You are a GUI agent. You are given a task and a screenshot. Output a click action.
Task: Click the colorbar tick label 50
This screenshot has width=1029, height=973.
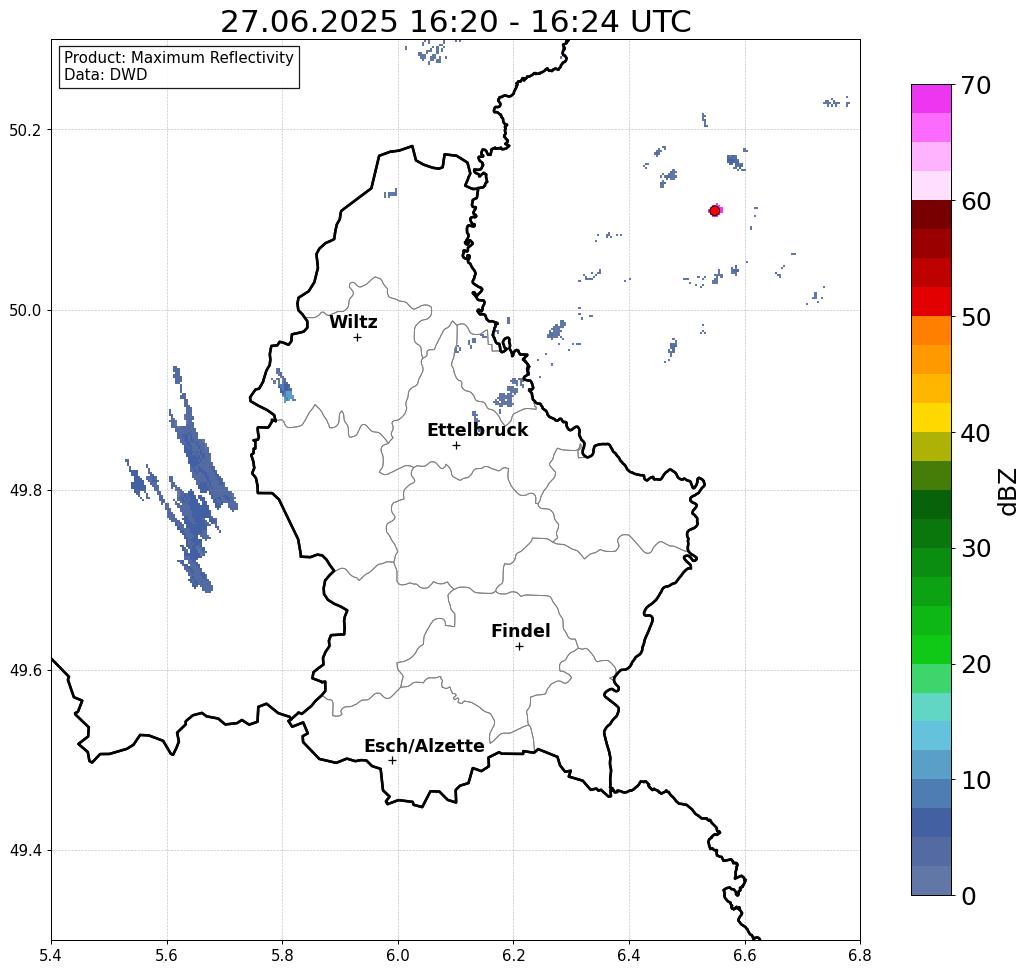click(x=976, y=317)
